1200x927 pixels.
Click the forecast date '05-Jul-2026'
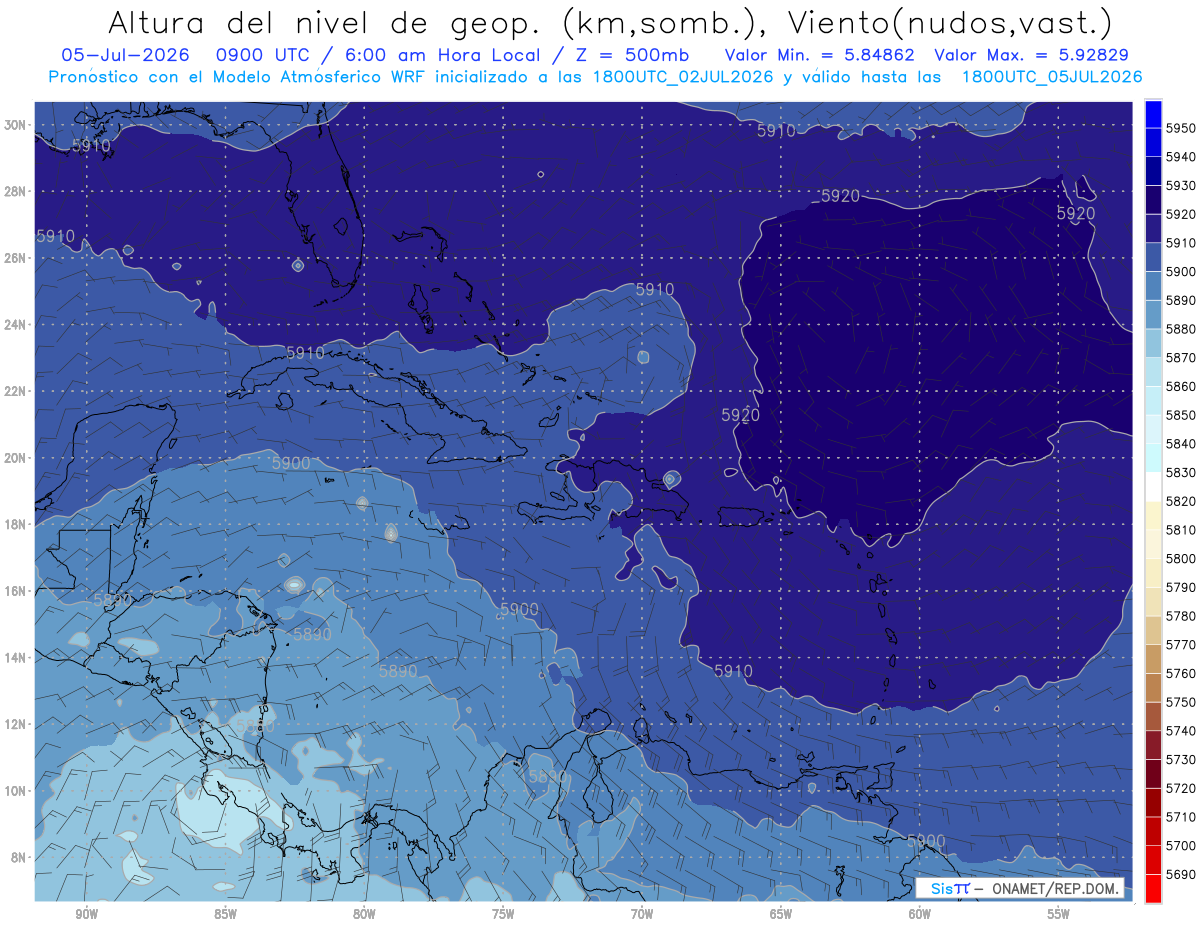pos(124,54)
